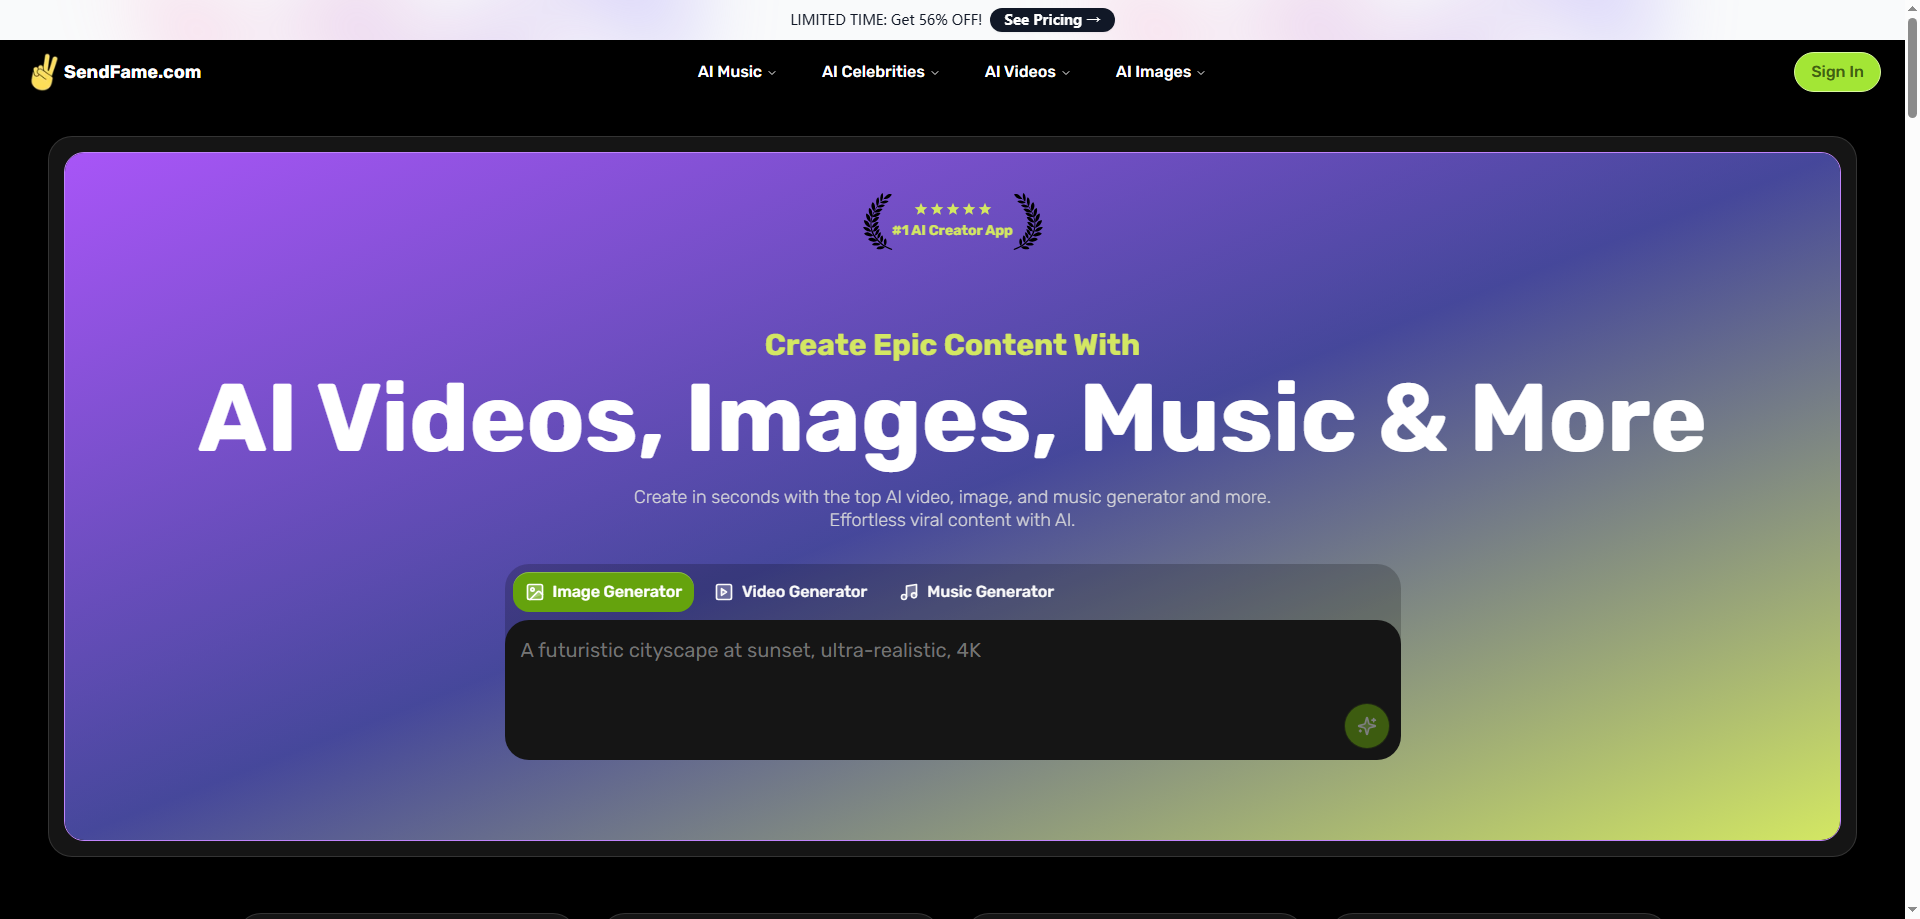Click the LIMITED TIME 56% OFF banner text
The width and height of the screenshot is (1920, 919).
click(x=885, y=20)
